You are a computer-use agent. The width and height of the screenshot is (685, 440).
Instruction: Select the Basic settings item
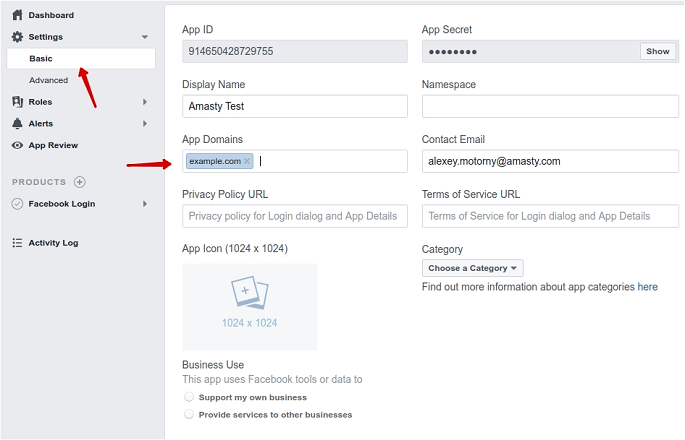tap(81, 59)
